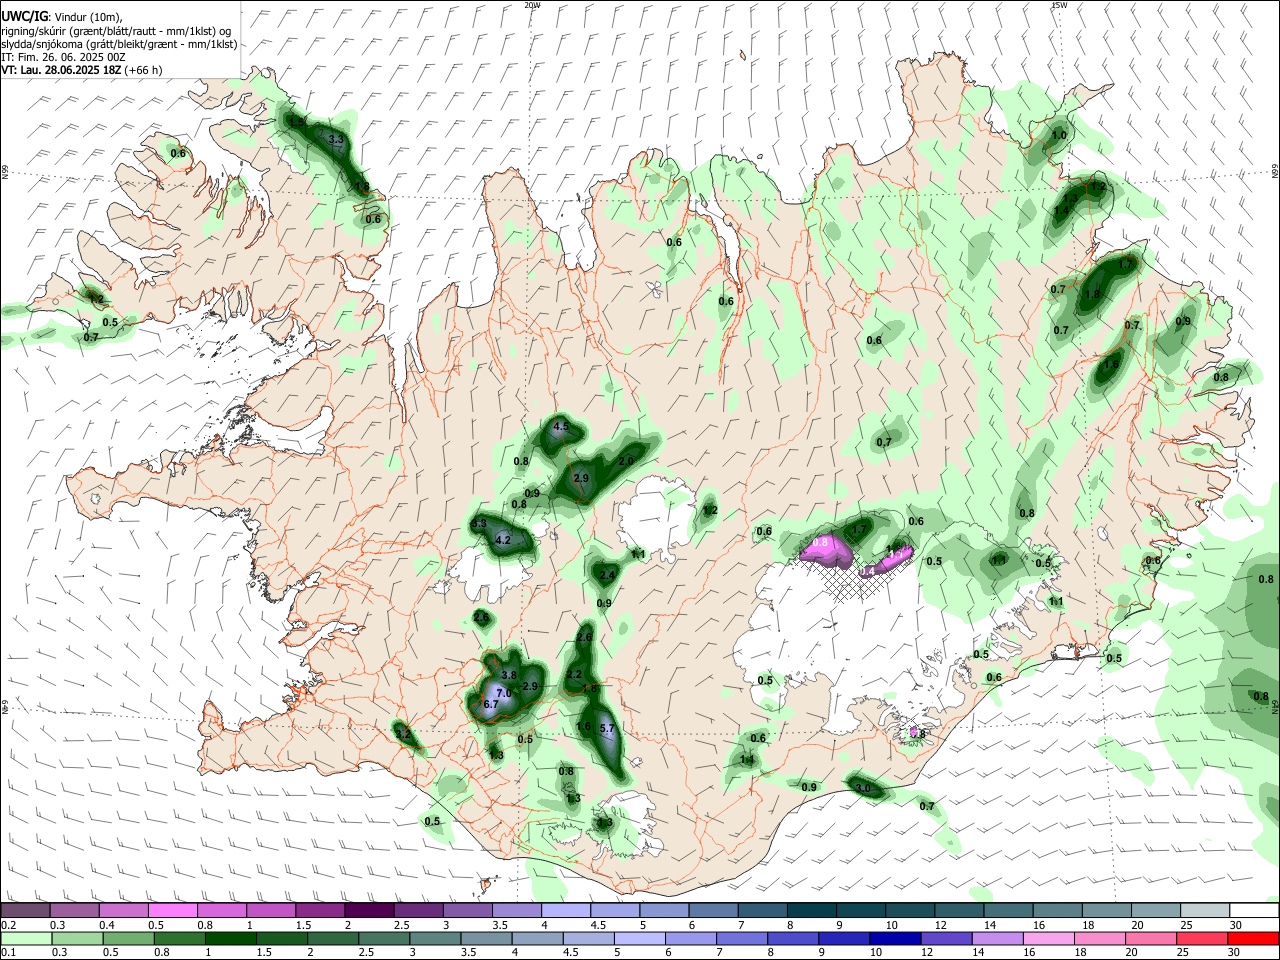Click the 1.0 value in the far northeast
Image resolution: width=1280 pixels, height=960 pixels.
[1060, 135]
